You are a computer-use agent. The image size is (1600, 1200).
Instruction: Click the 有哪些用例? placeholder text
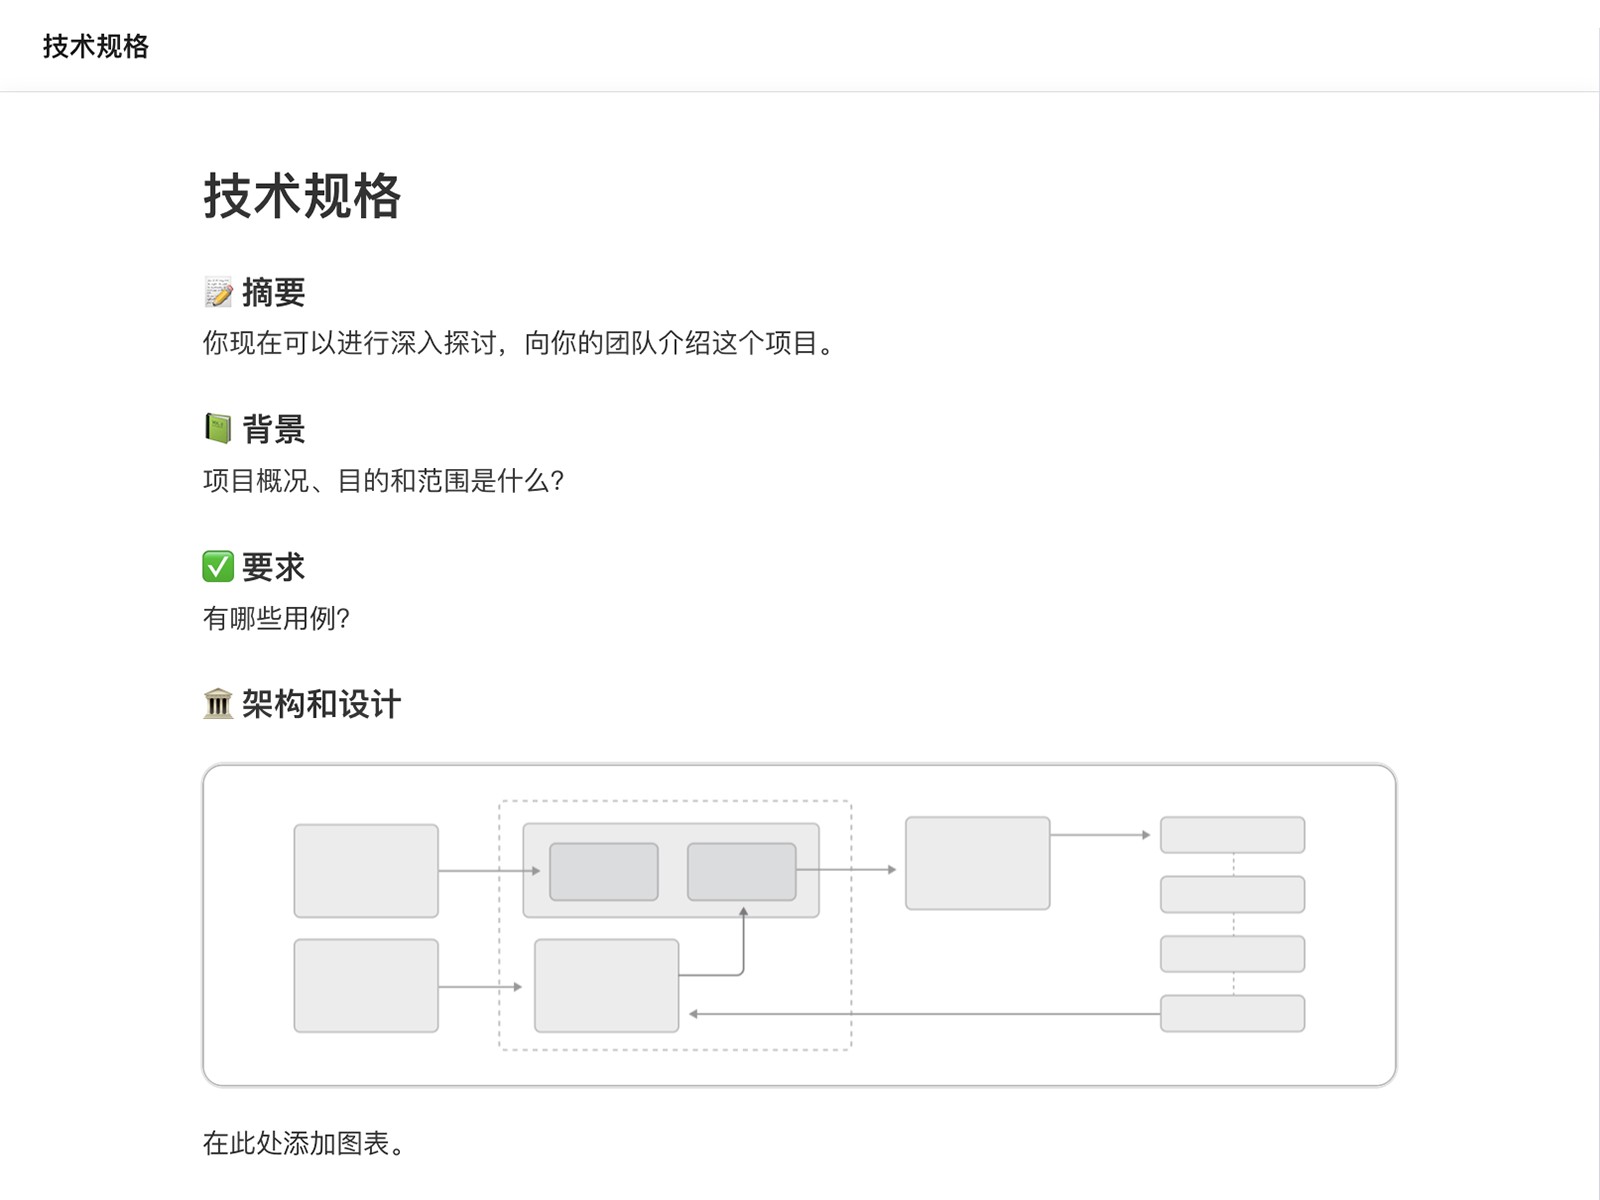276,619
